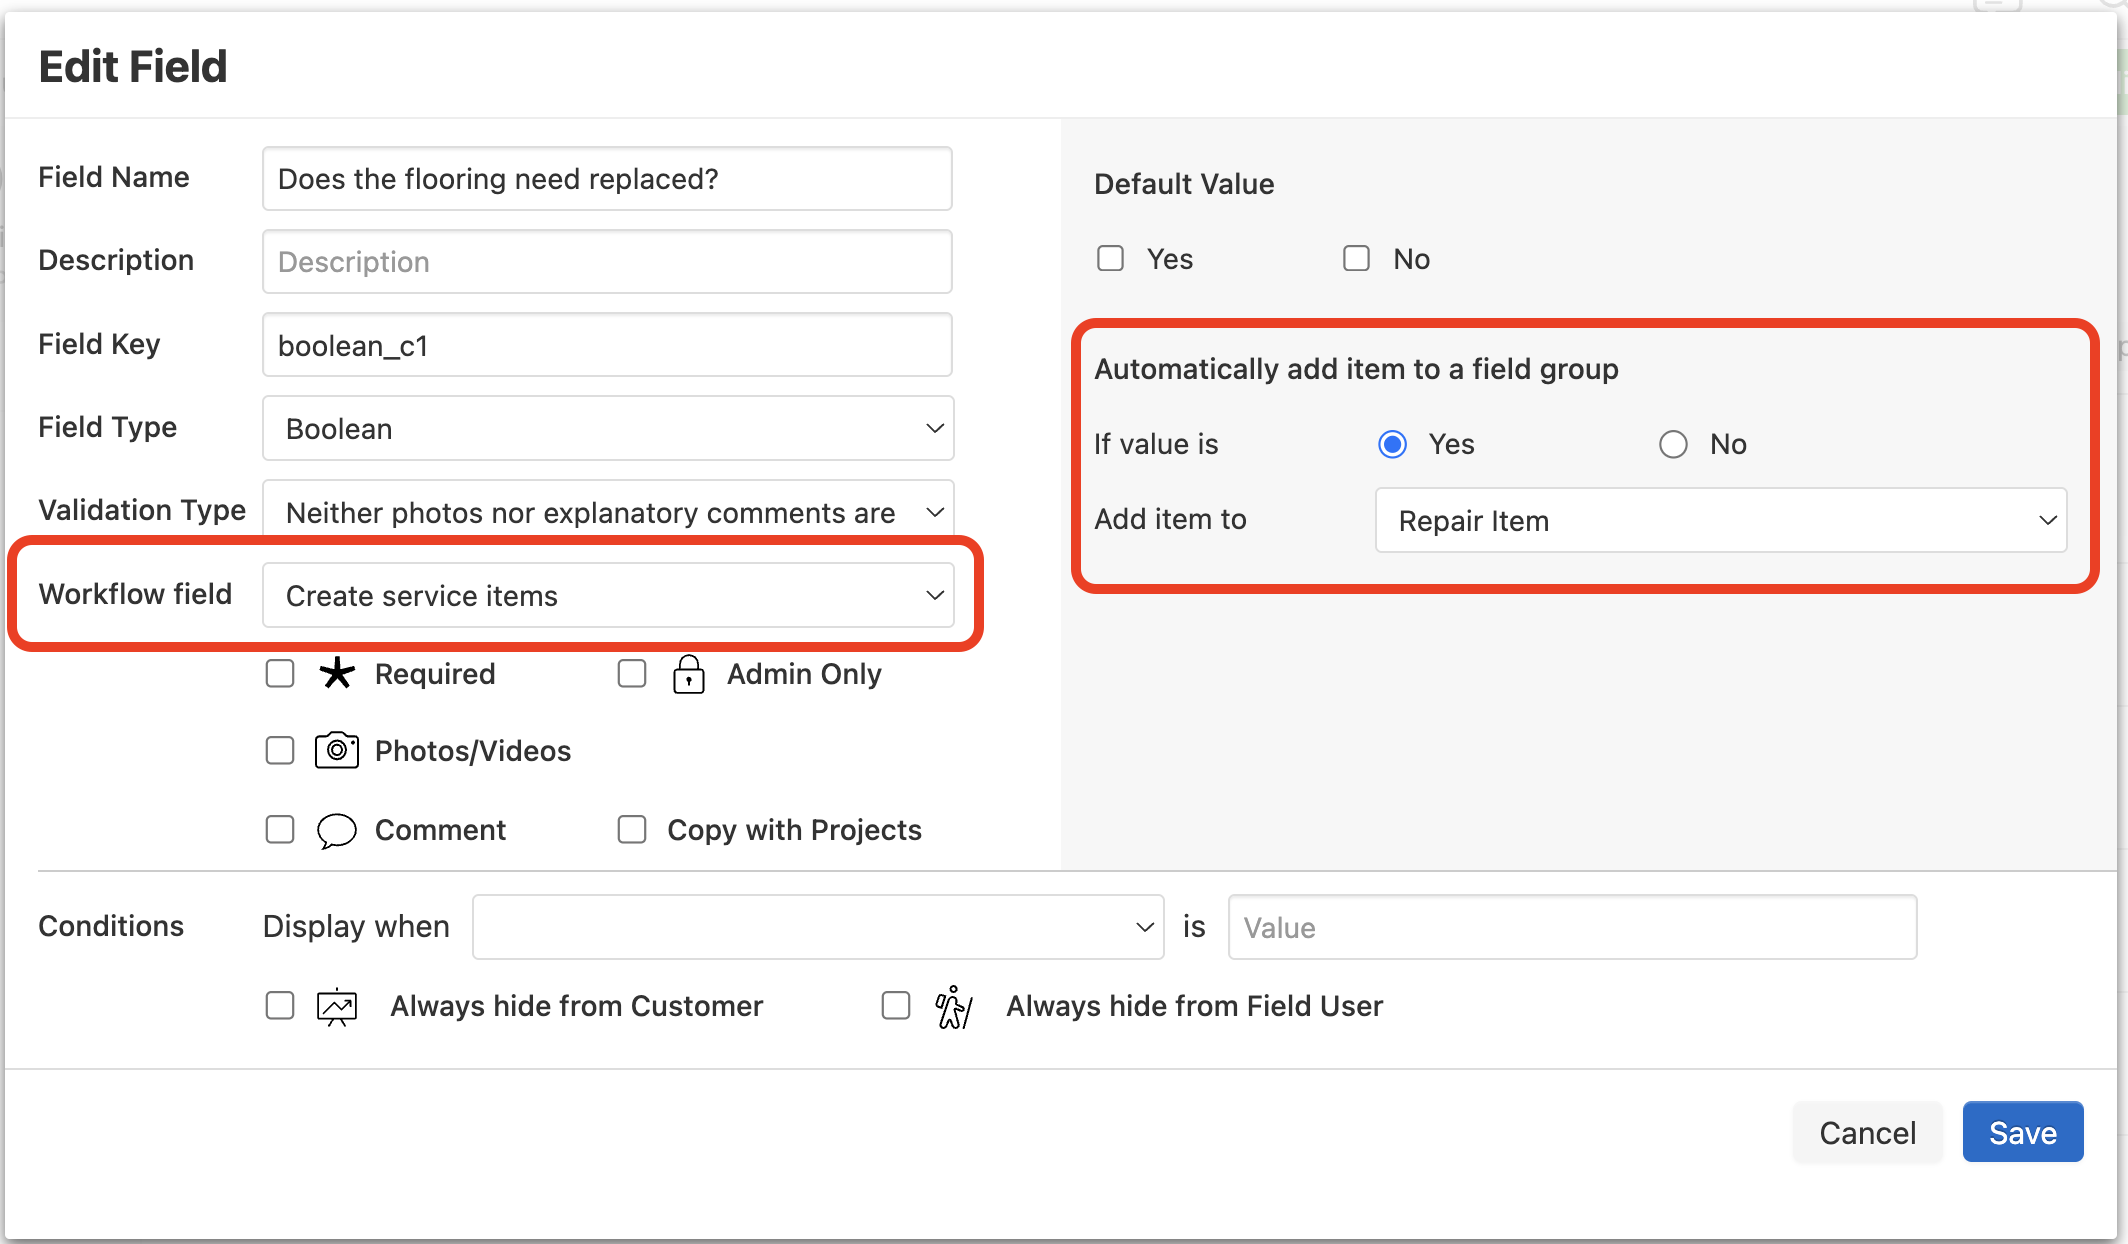Click the Cancel button
Screen dimensions: 2128x1244
1867,1133
